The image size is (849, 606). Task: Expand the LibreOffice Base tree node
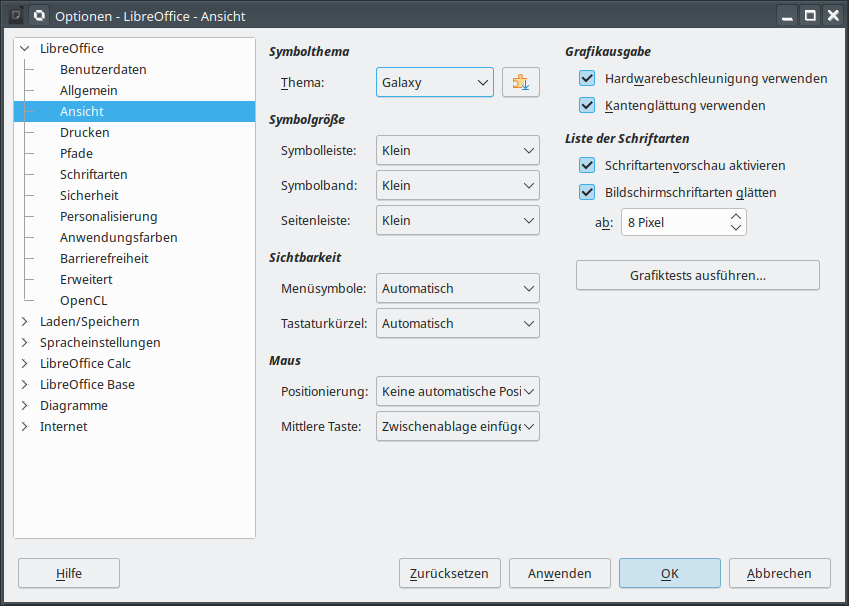pyautogui.click(x=24, y=385)
